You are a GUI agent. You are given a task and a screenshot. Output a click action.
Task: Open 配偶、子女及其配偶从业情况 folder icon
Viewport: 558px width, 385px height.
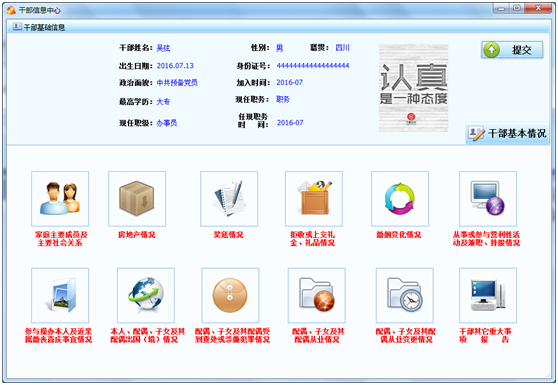pos(317,295)
